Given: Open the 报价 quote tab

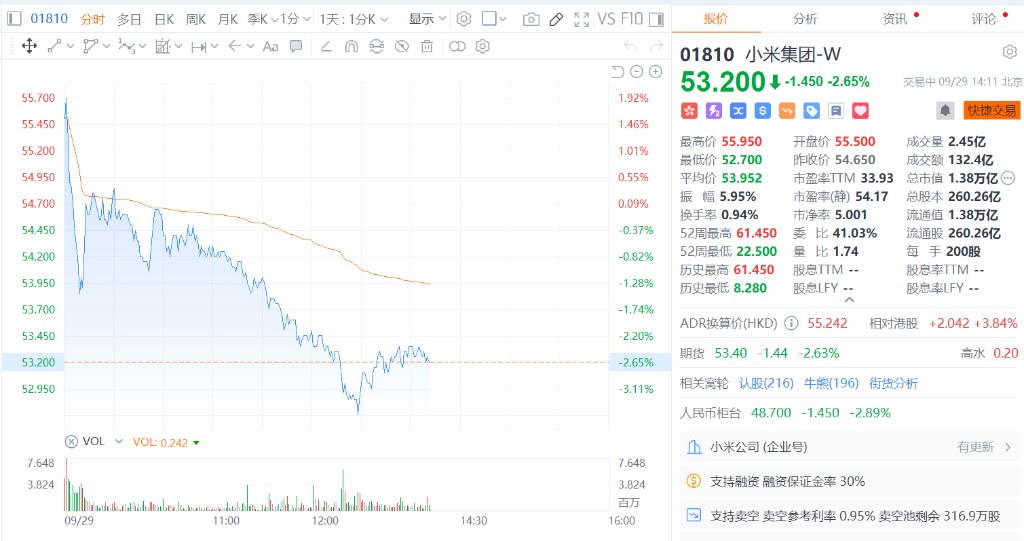Looking at the screenshot, I should [x=716, y=19].
